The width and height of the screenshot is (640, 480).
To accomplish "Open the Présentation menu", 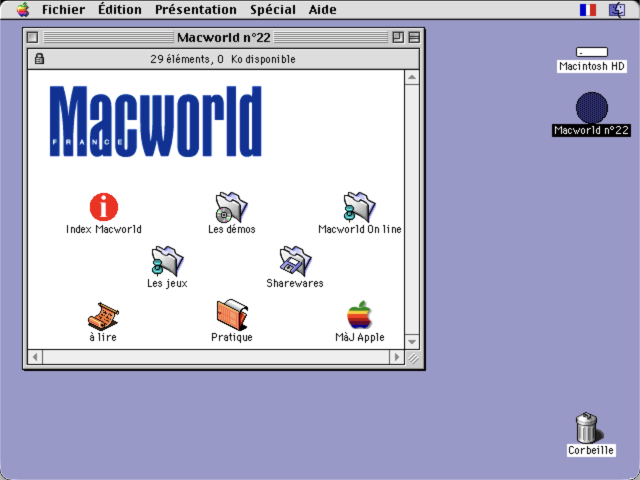I will [196, 9].
